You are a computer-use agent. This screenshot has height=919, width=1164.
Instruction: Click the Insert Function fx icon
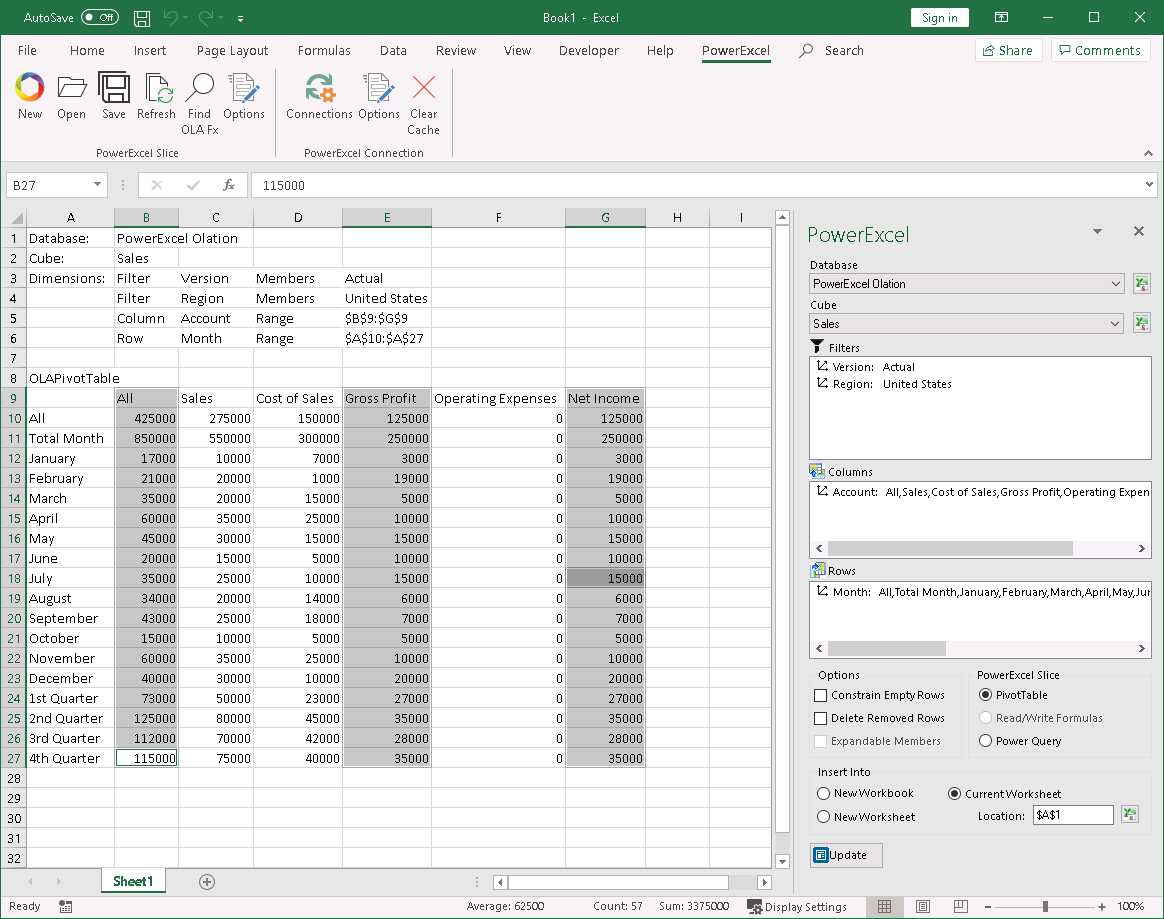pos(229,186)
